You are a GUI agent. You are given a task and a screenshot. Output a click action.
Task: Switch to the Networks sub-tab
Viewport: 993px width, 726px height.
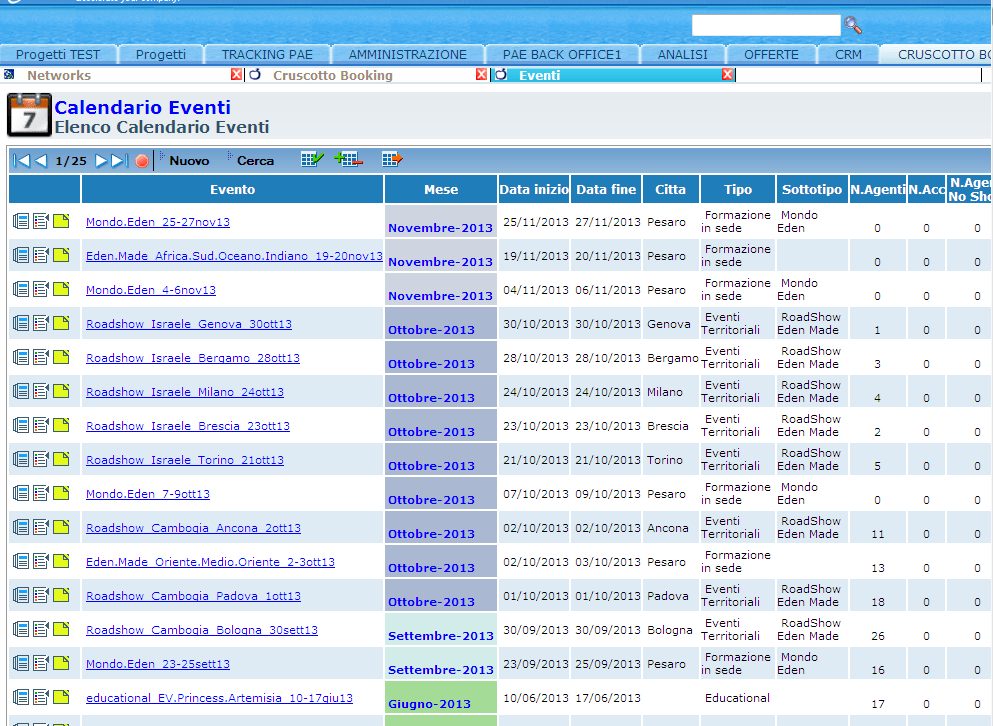[59, 75]
